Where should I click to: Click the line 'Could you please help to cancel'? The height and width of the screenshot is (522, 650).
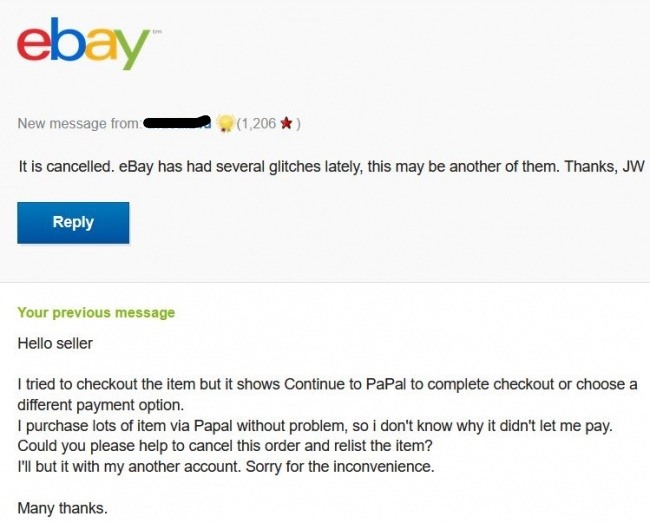coord(225,446)
